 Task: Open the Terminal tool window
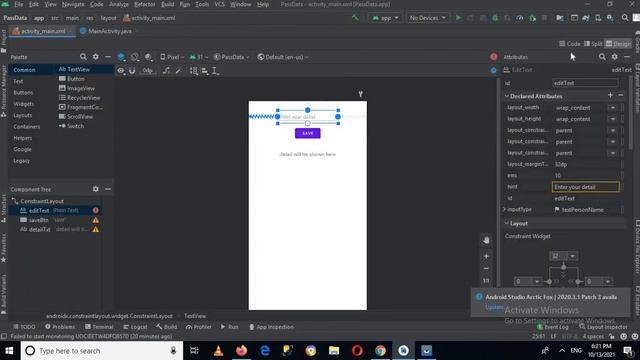(99, 327)
